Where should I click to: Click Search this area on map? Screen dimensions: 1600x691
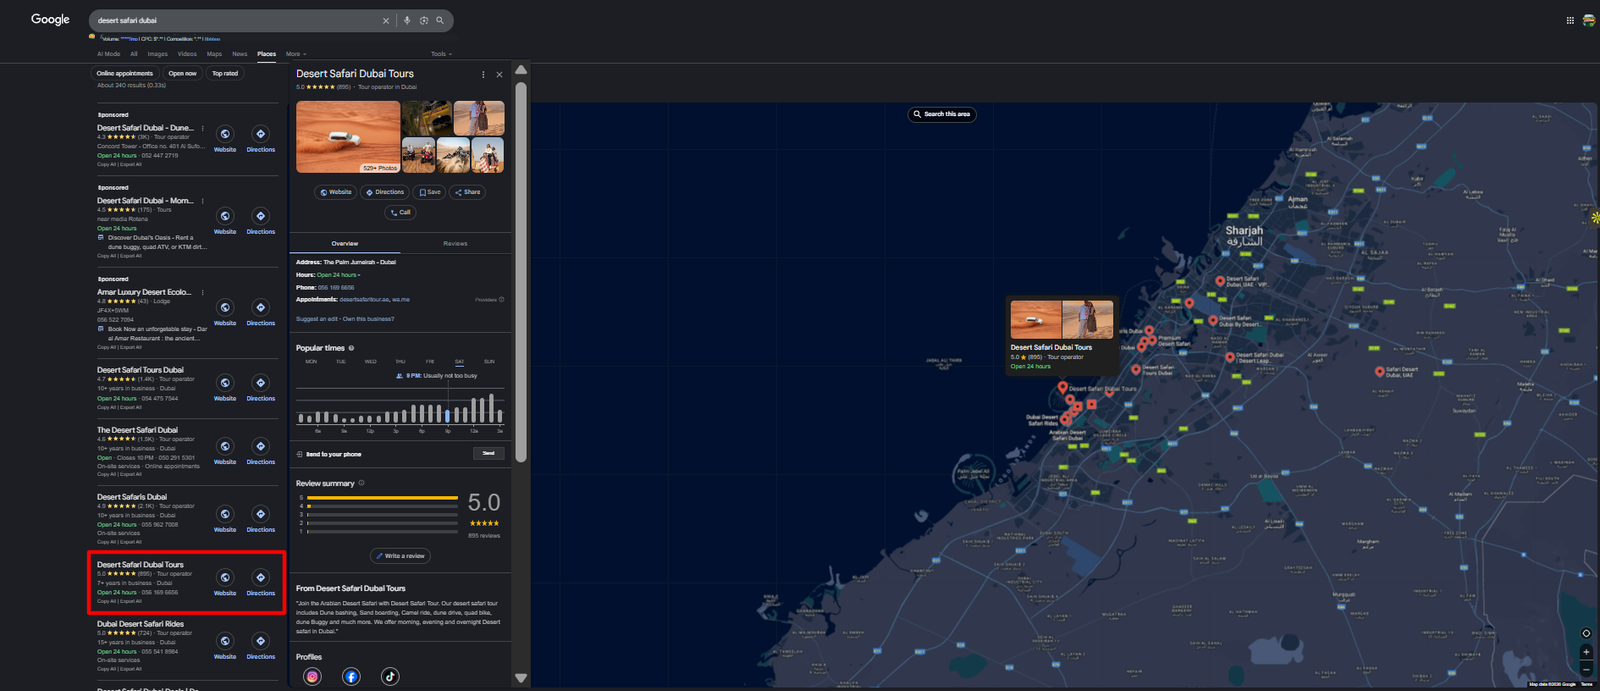pos(942,114)
